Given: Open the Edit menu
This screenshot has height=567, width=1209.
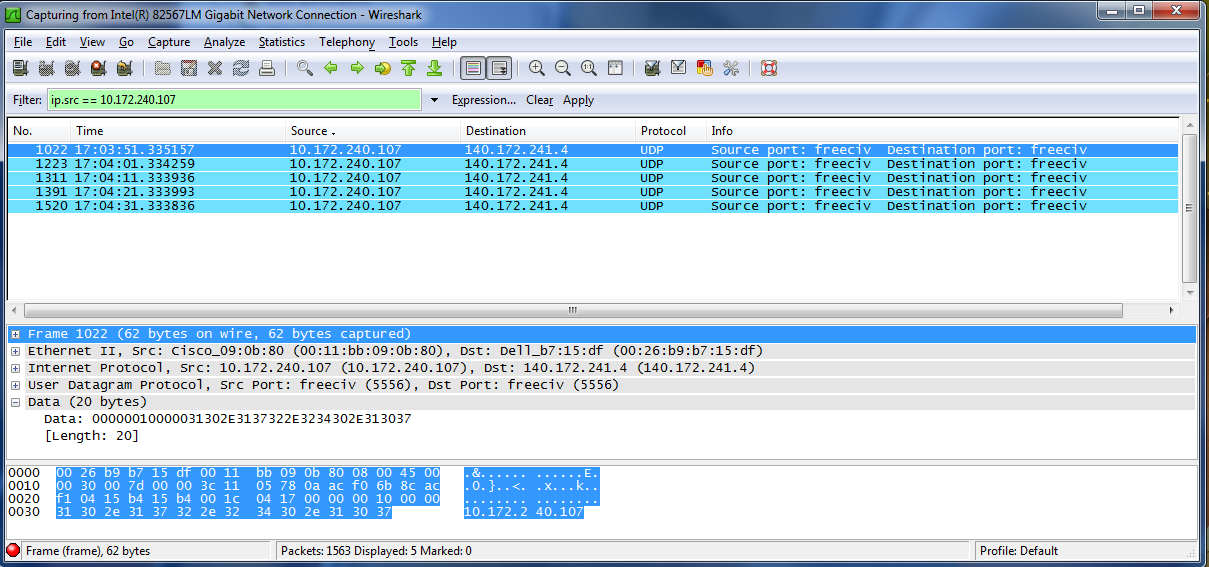Looking at the screenshot, I should (56, 42).
